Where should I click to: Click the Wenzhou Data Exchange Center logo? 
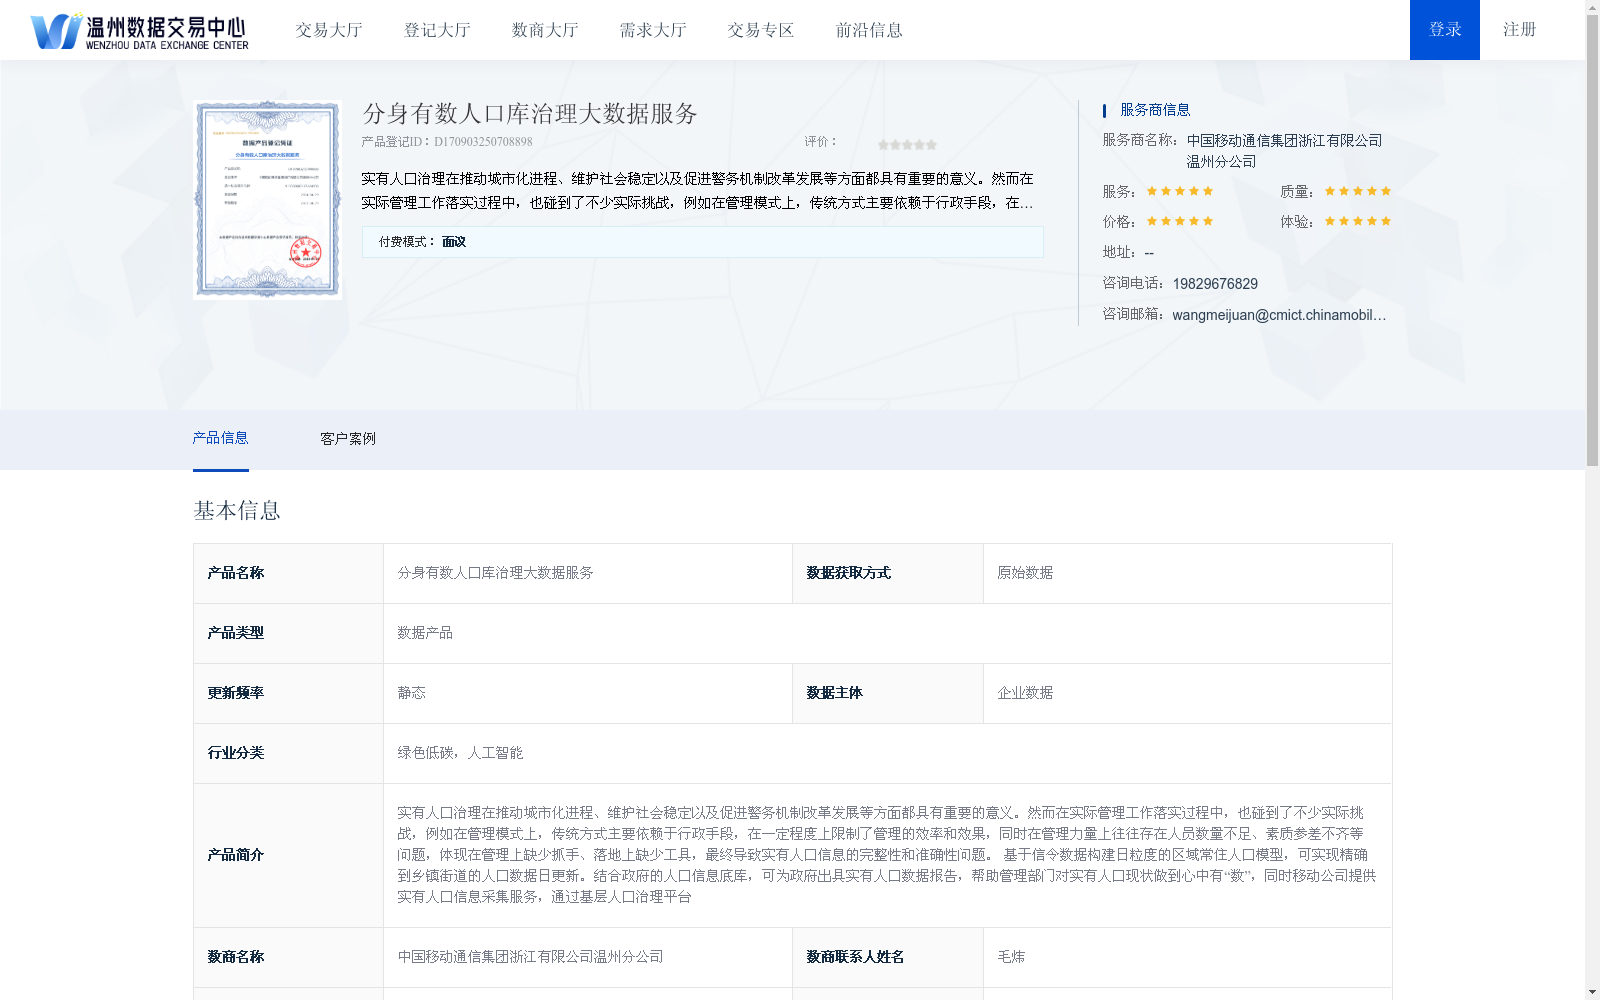139,31
